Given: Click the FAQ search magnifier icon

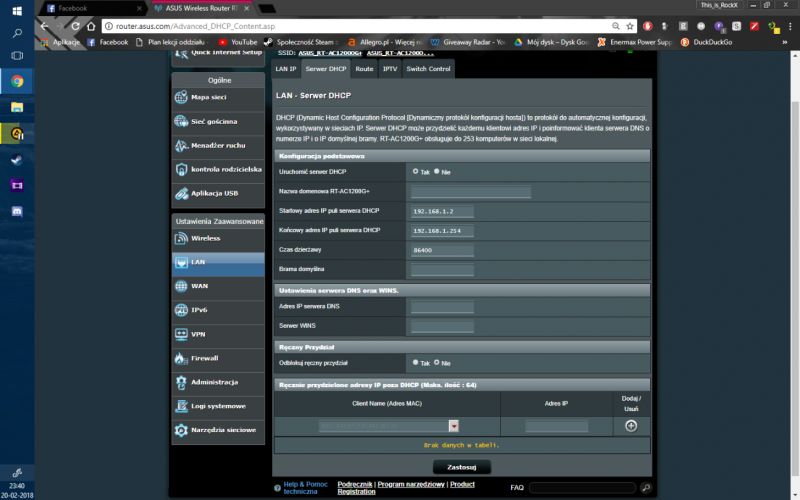Looking at the screenshot, I should [646, 488].
